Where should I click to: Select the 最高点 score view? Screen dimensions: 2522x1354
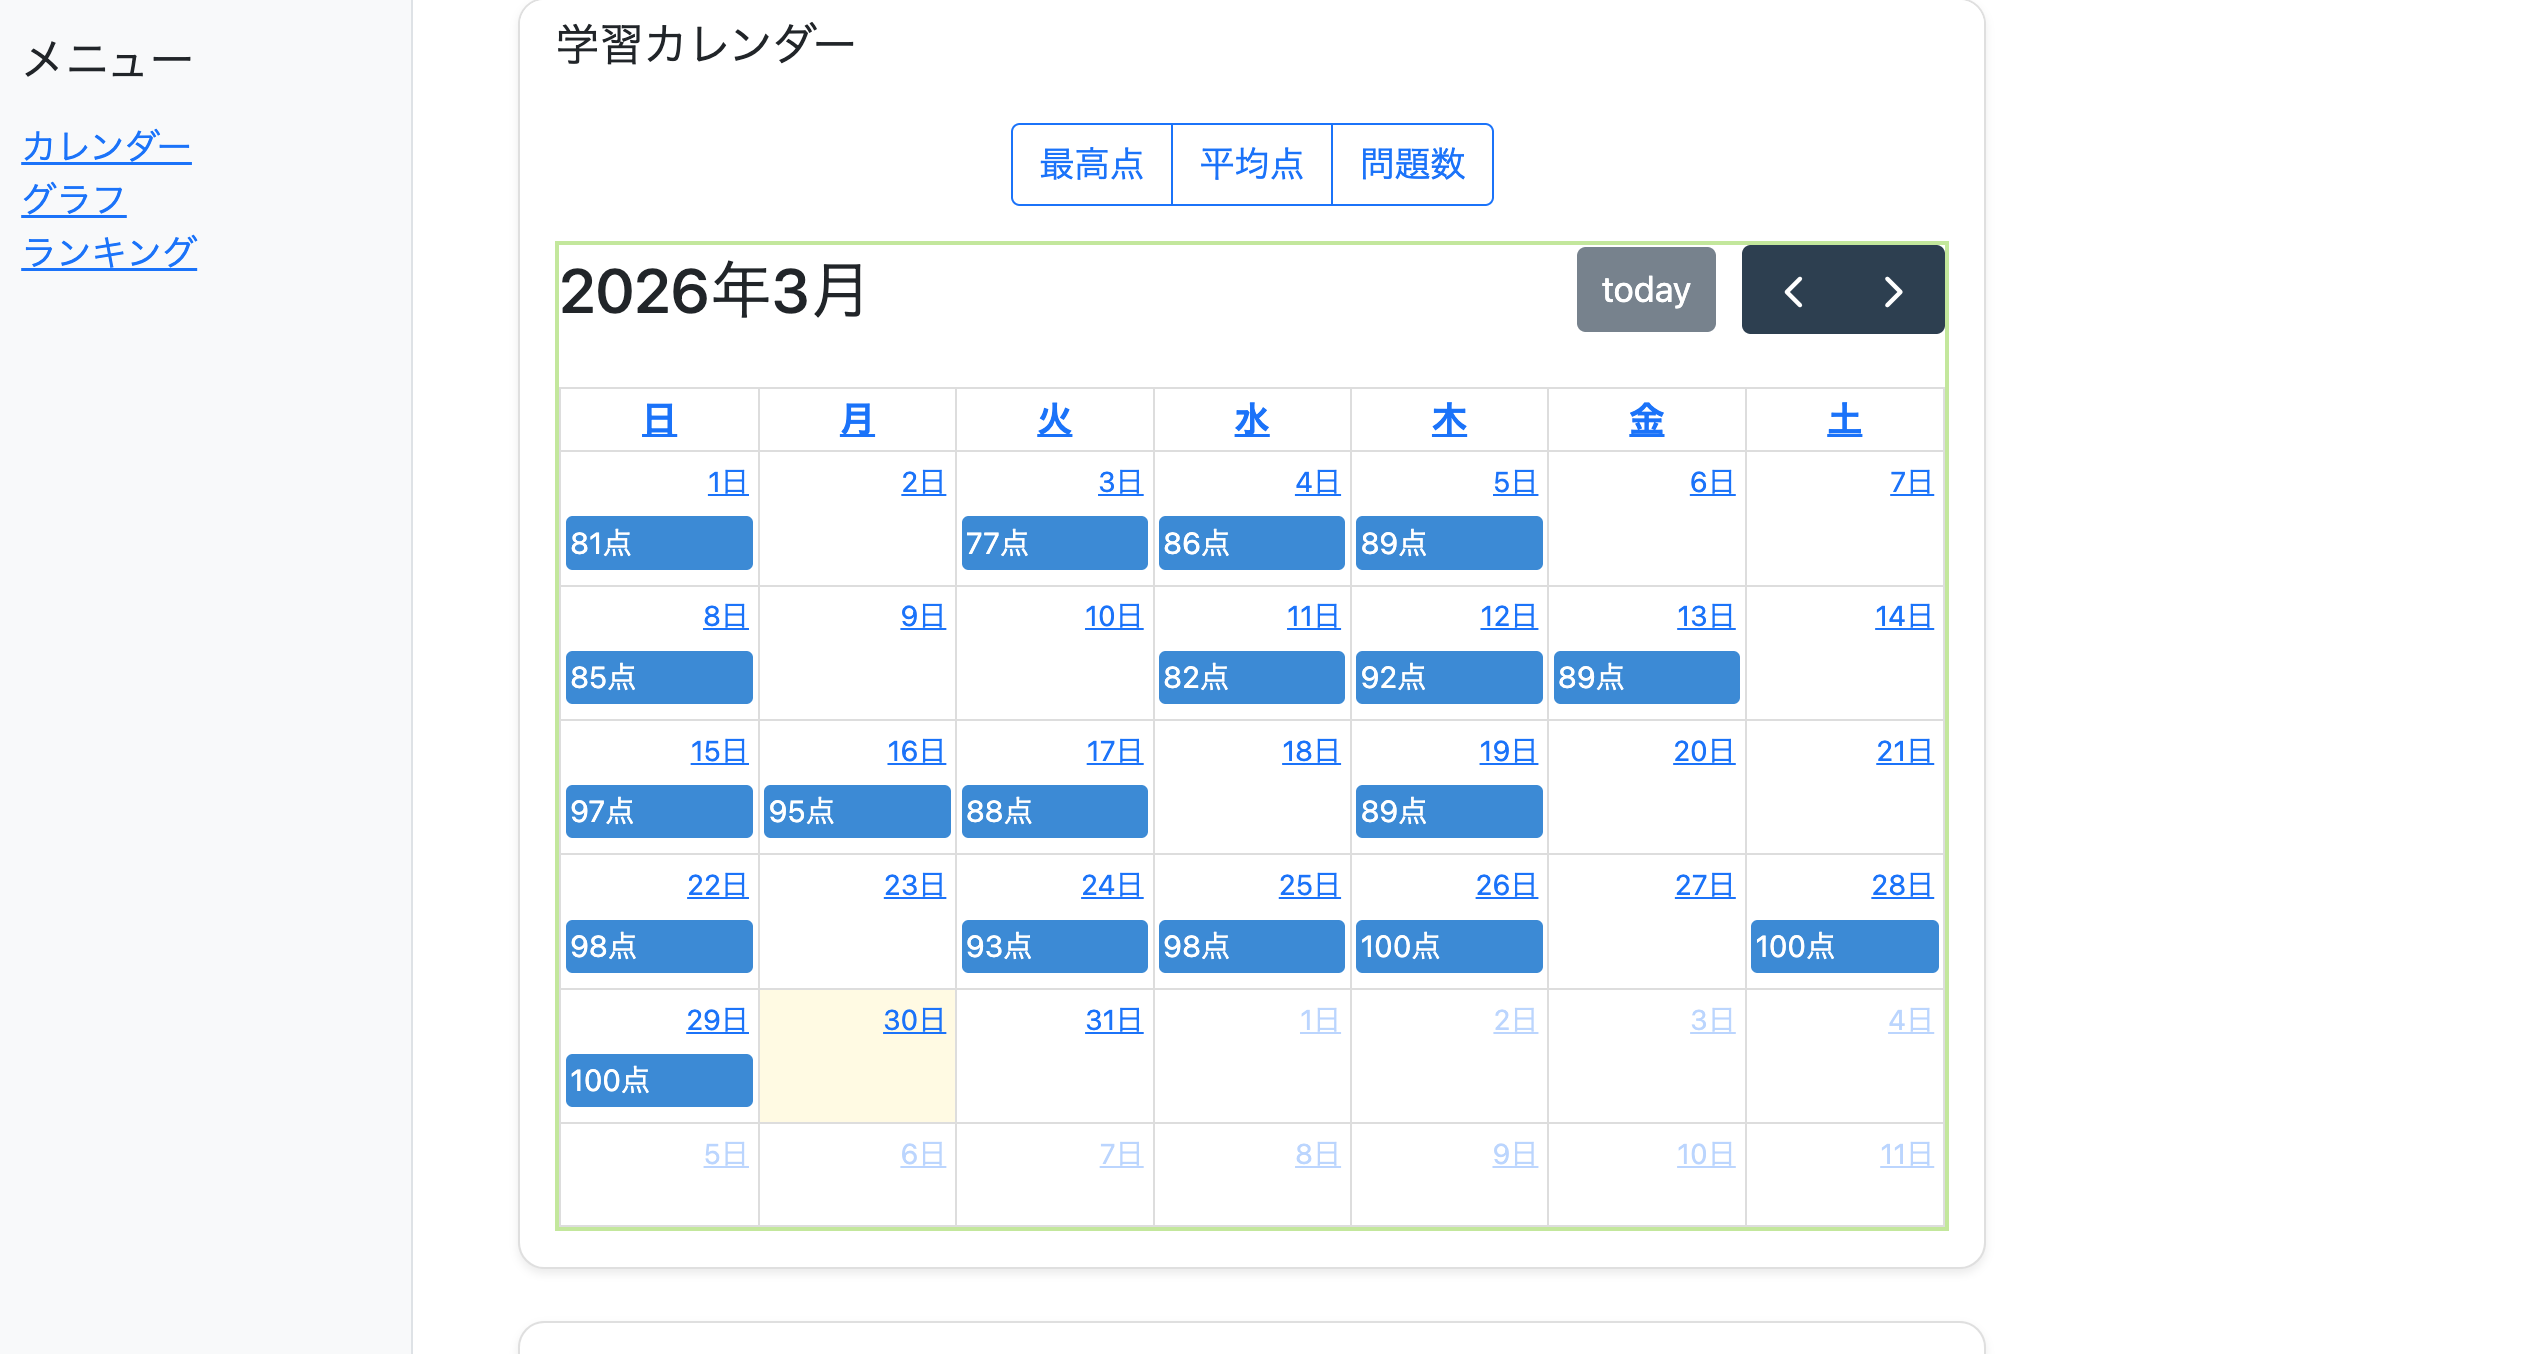[x=1092, y=164]
